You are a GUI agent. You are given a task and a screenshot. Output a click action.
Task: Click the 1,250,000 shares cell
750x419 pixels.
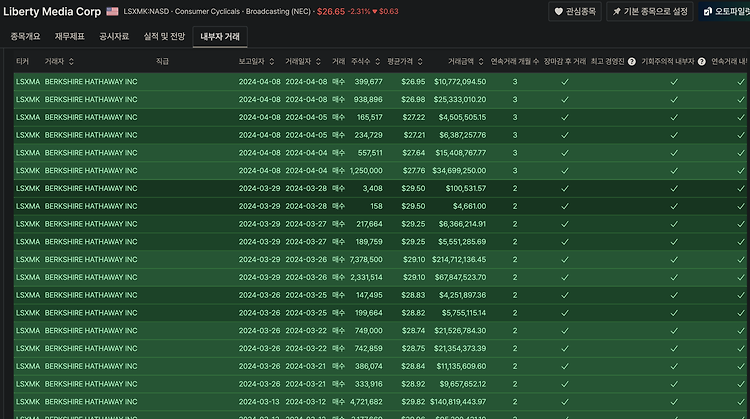pyautogui.click(x=366, y=170)
